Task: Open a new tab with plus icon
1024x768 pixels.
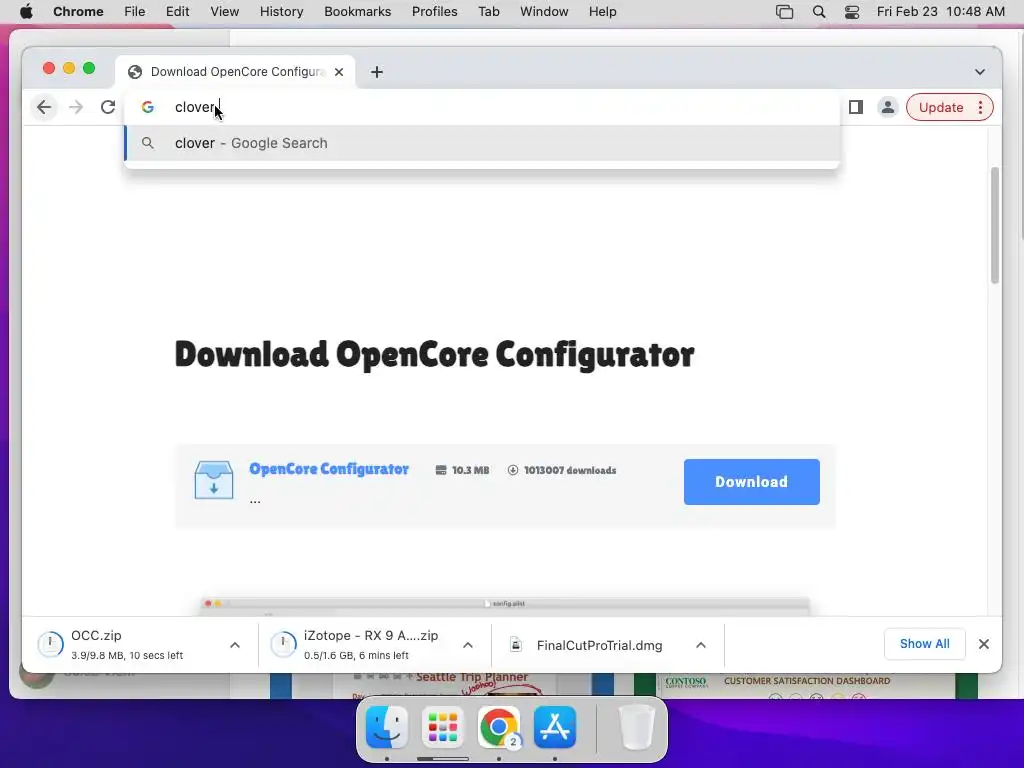Action: tap(377, 72)
